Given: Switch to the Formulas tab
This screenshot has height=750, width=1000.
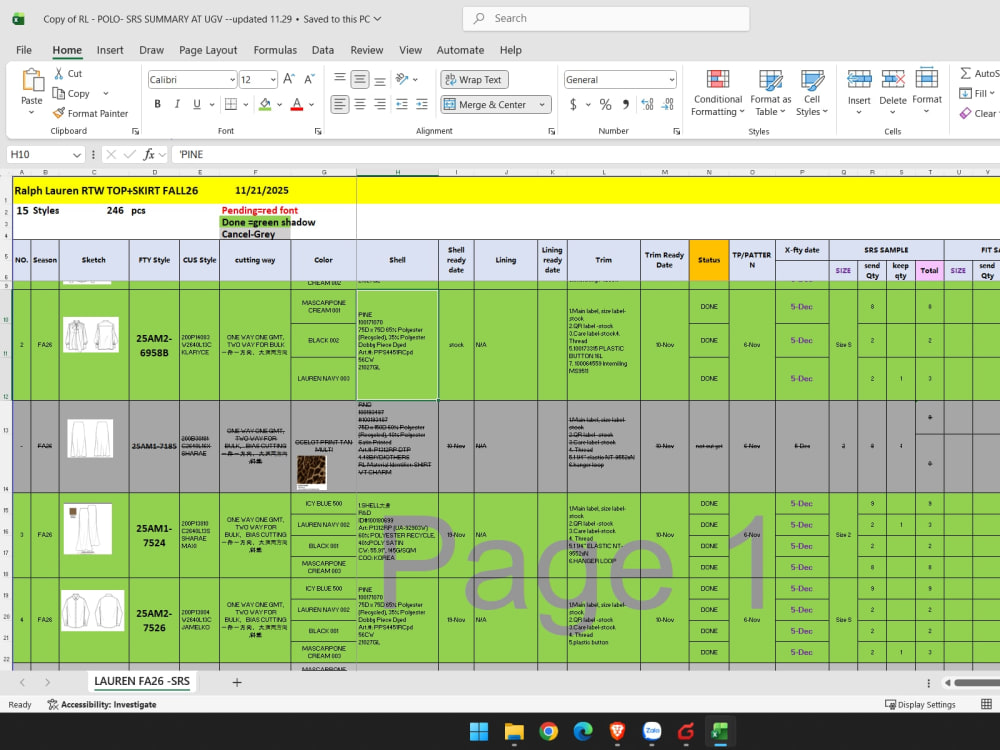Looking at the screenshot, I should (x=275, y=50).
